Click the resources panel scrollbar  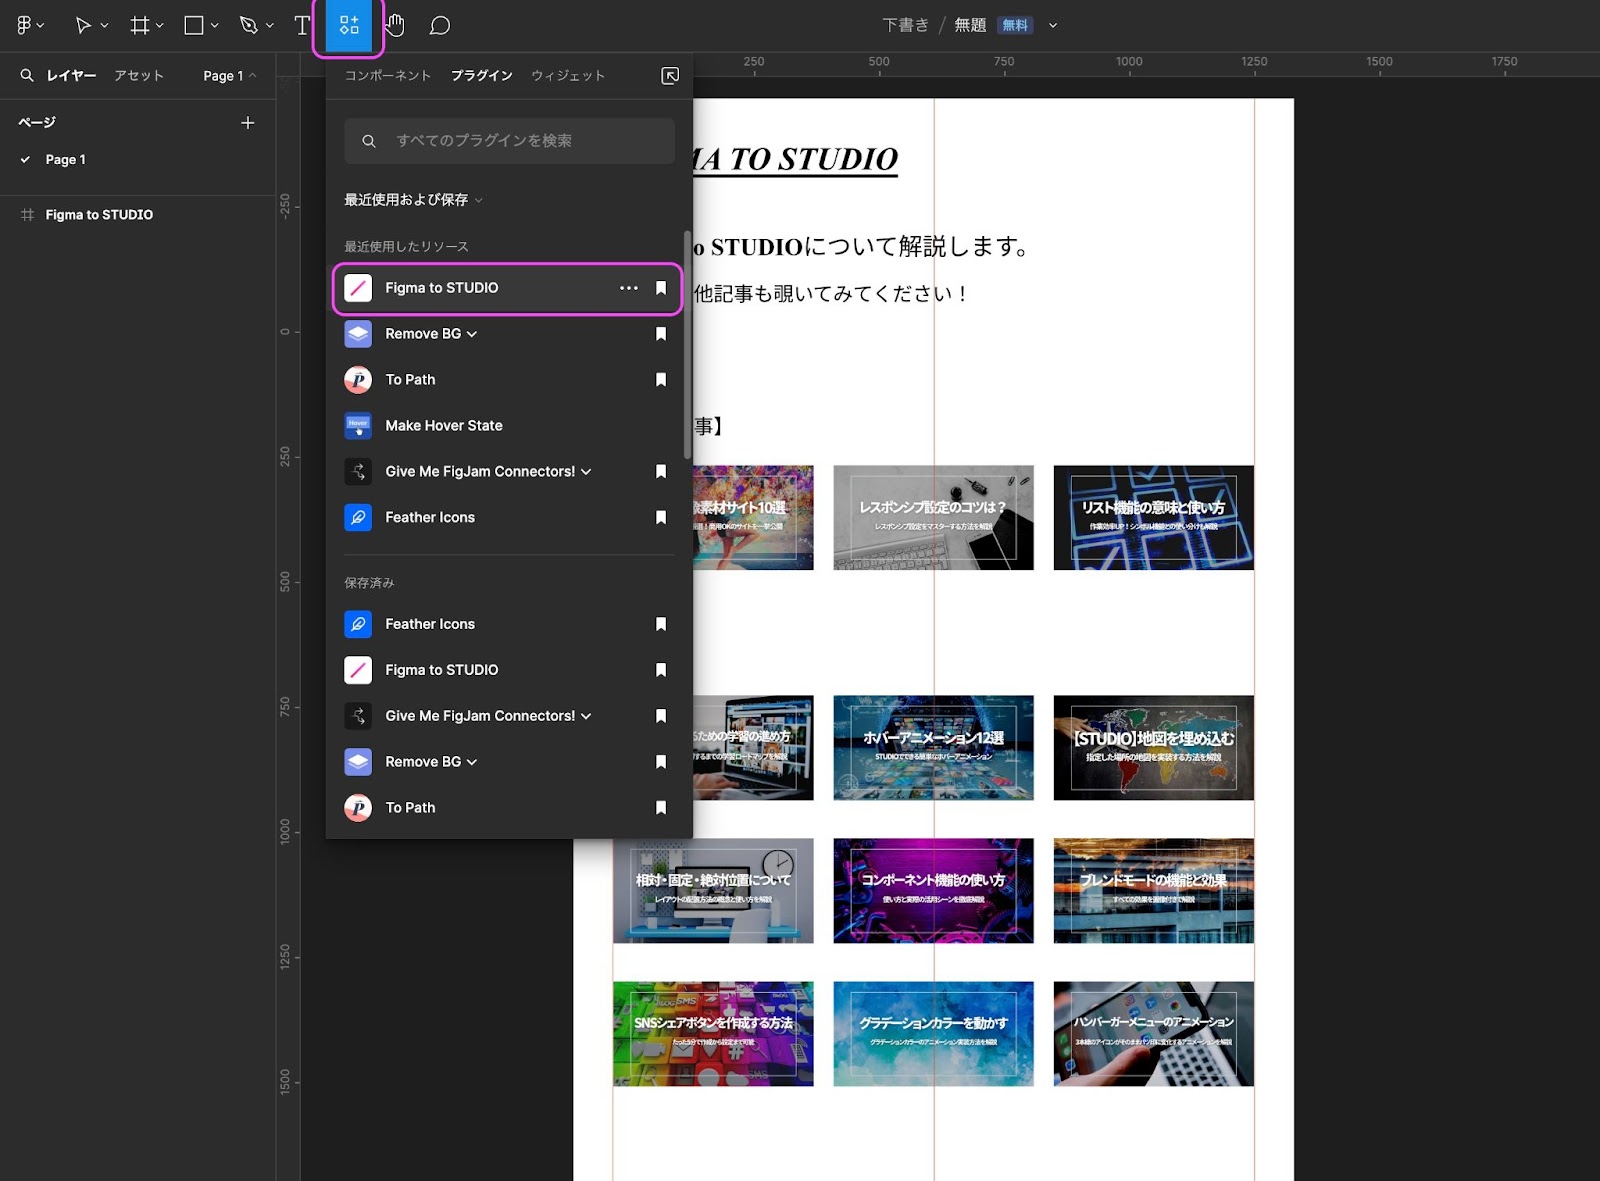(x=687, y=345)
